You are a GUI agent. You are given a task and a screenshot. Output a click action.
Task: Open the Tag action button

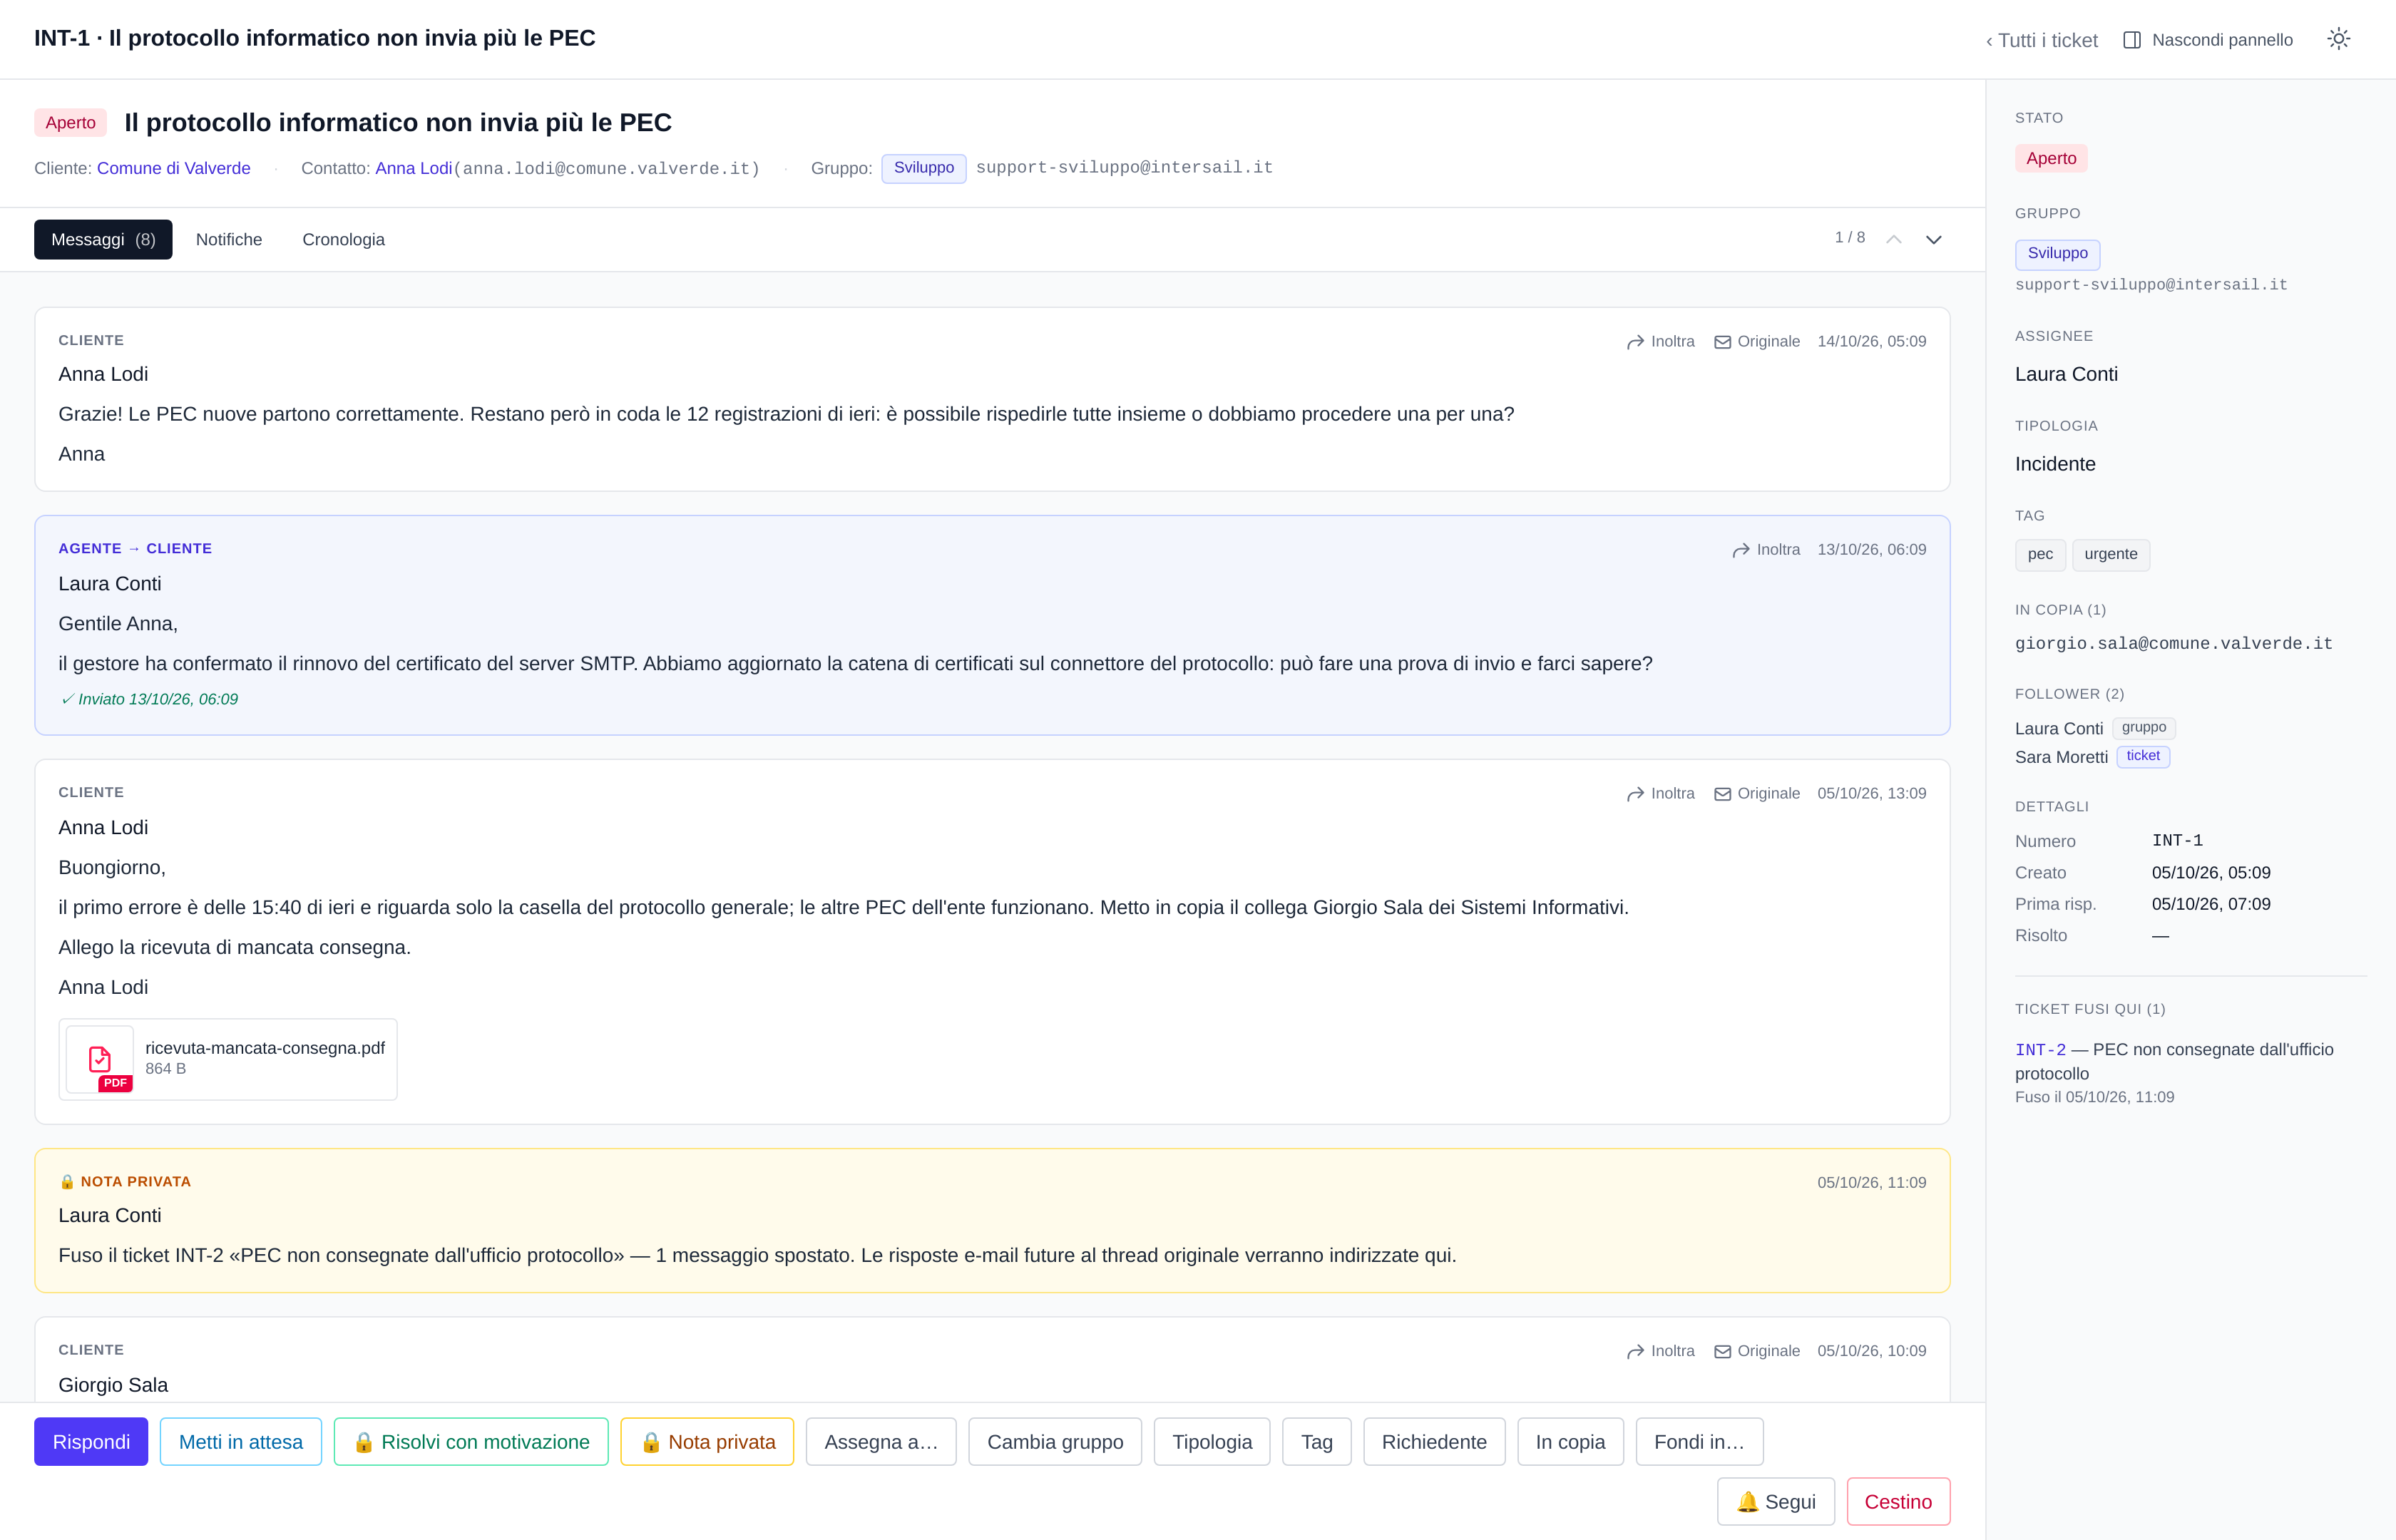tap(1317, 1441)
